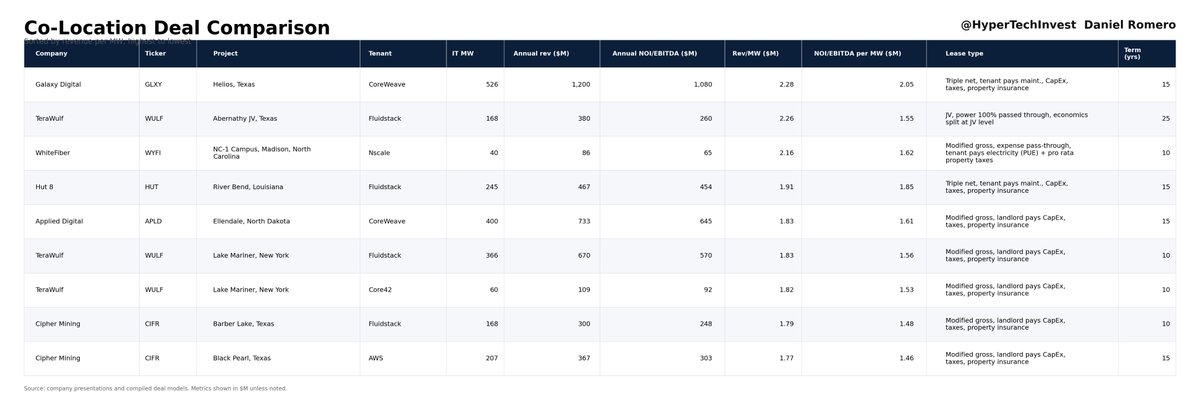Click the "HUT" ticker cell
This screenshot has height=400, width=1200.
(x=151, y=187)
